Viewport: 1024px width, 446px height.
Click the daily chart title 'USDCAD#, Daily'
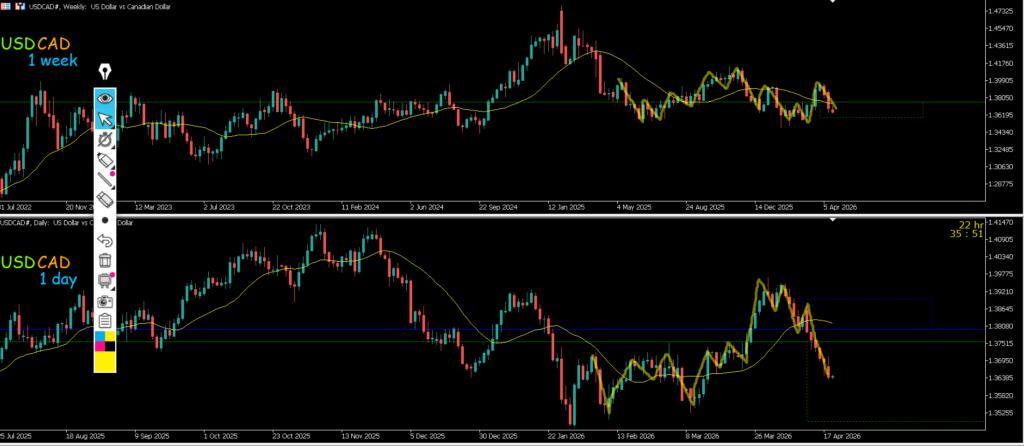coord(22,223)
